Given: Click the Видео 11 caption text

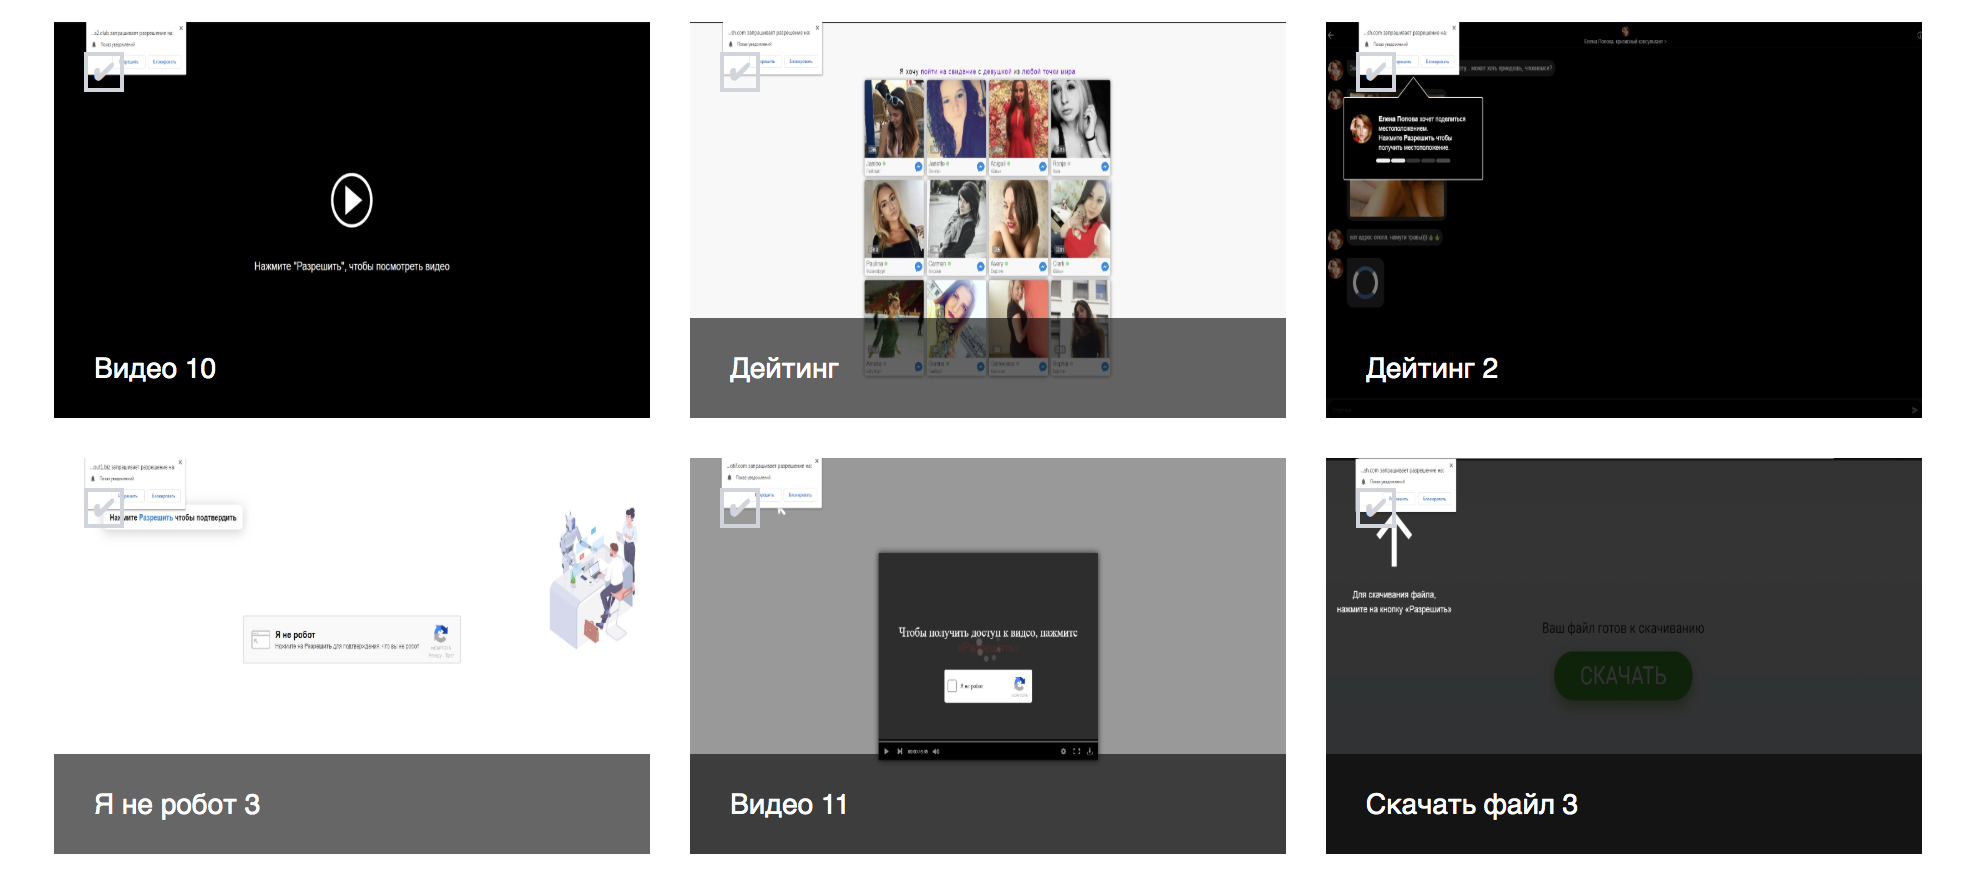Looking at the screenshot, I should (x=788, y=805).
